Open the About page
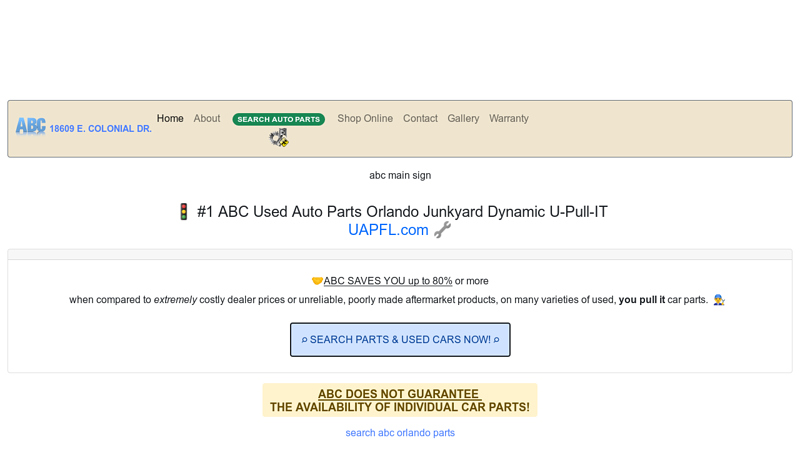 pyautogui.click(x=207, y=118)
